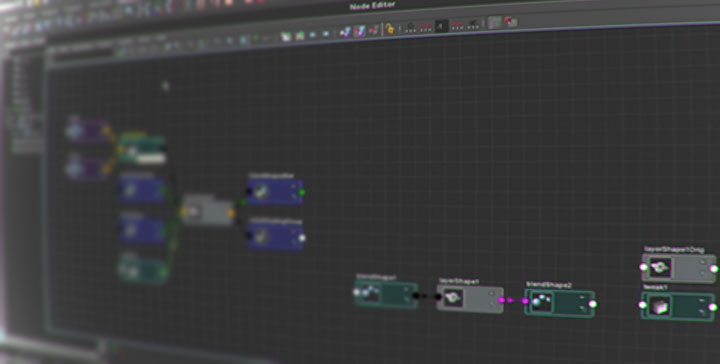This screenshot has width=720, height=364.
Task: Expand the layerShape1Orig node's upper view-mode icon
Action: [703, 261]
